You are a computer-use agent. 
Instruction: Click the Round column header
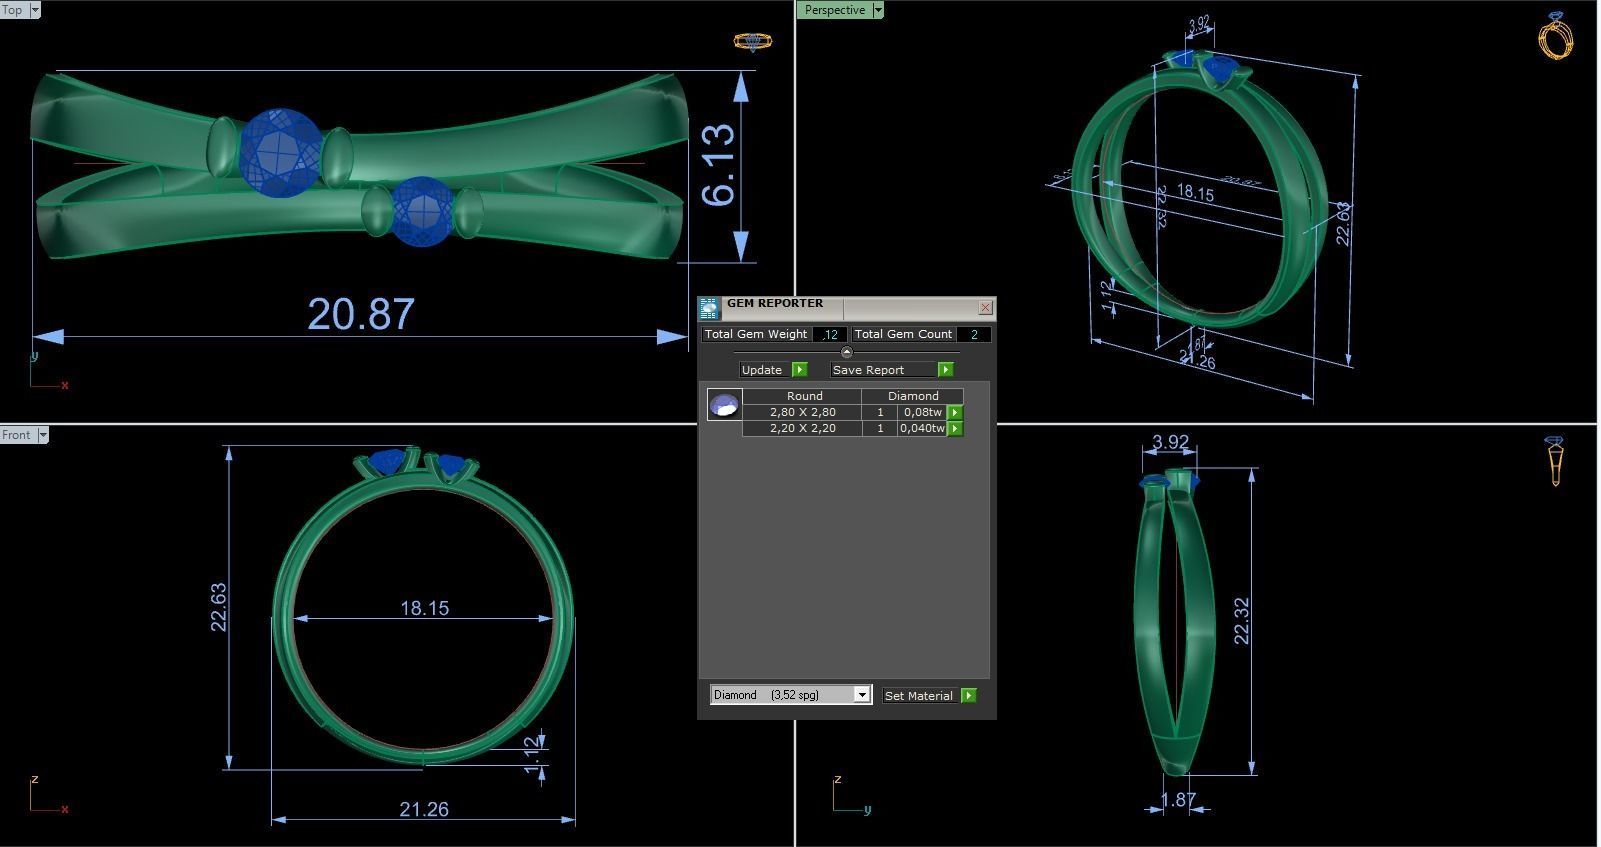[804, 396]
